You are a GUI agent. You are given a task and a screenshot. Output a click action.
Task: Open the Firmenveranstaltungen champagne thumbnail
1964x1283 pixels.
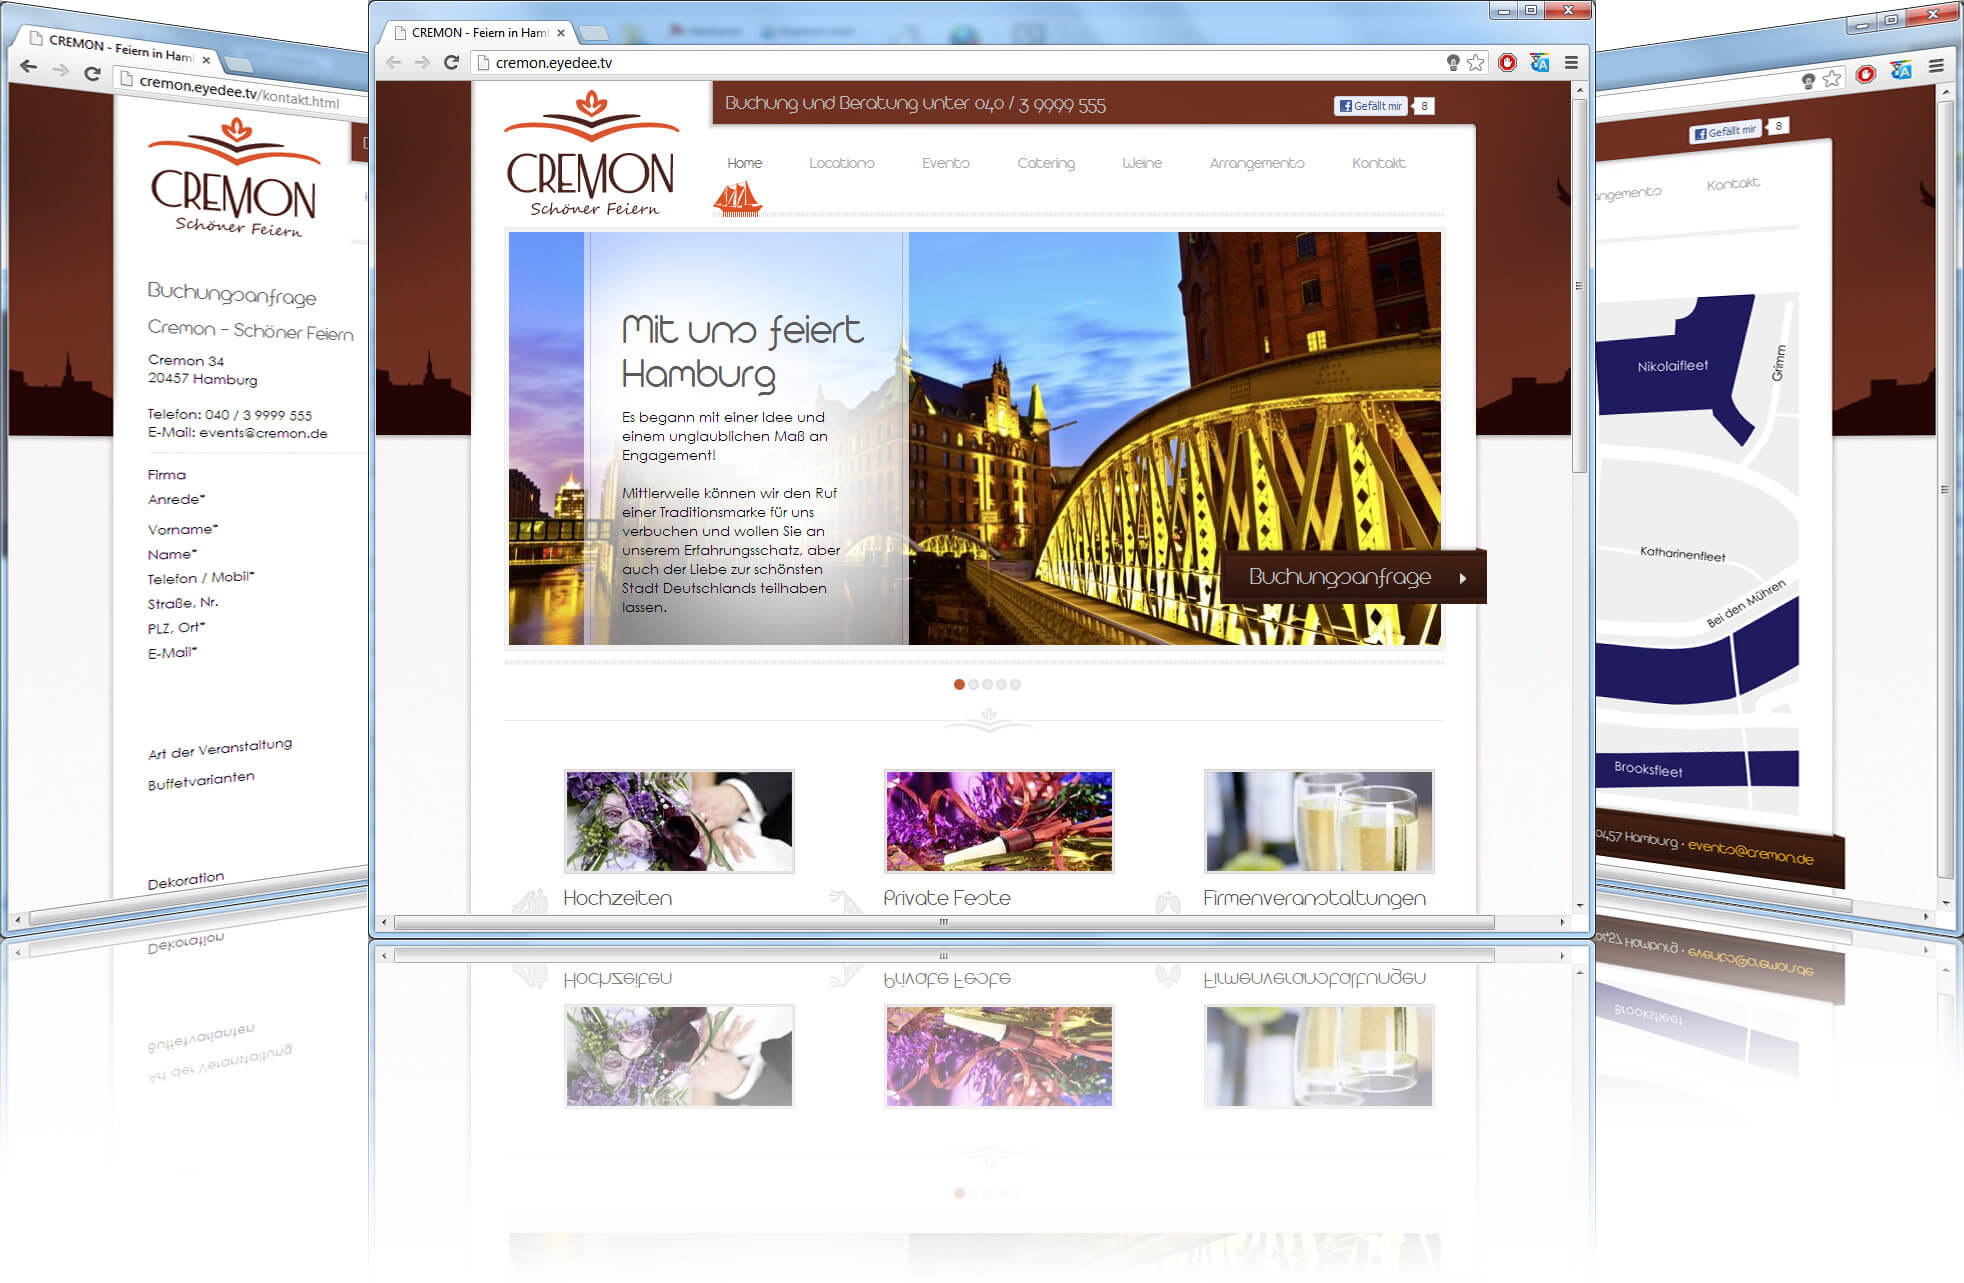click(1319, 821)
